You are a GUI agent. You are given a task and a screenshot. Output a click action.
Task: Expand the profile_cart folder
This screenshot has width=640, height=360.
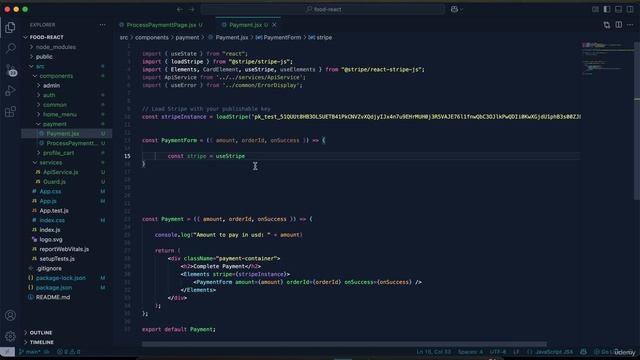(x=58, y=153)
